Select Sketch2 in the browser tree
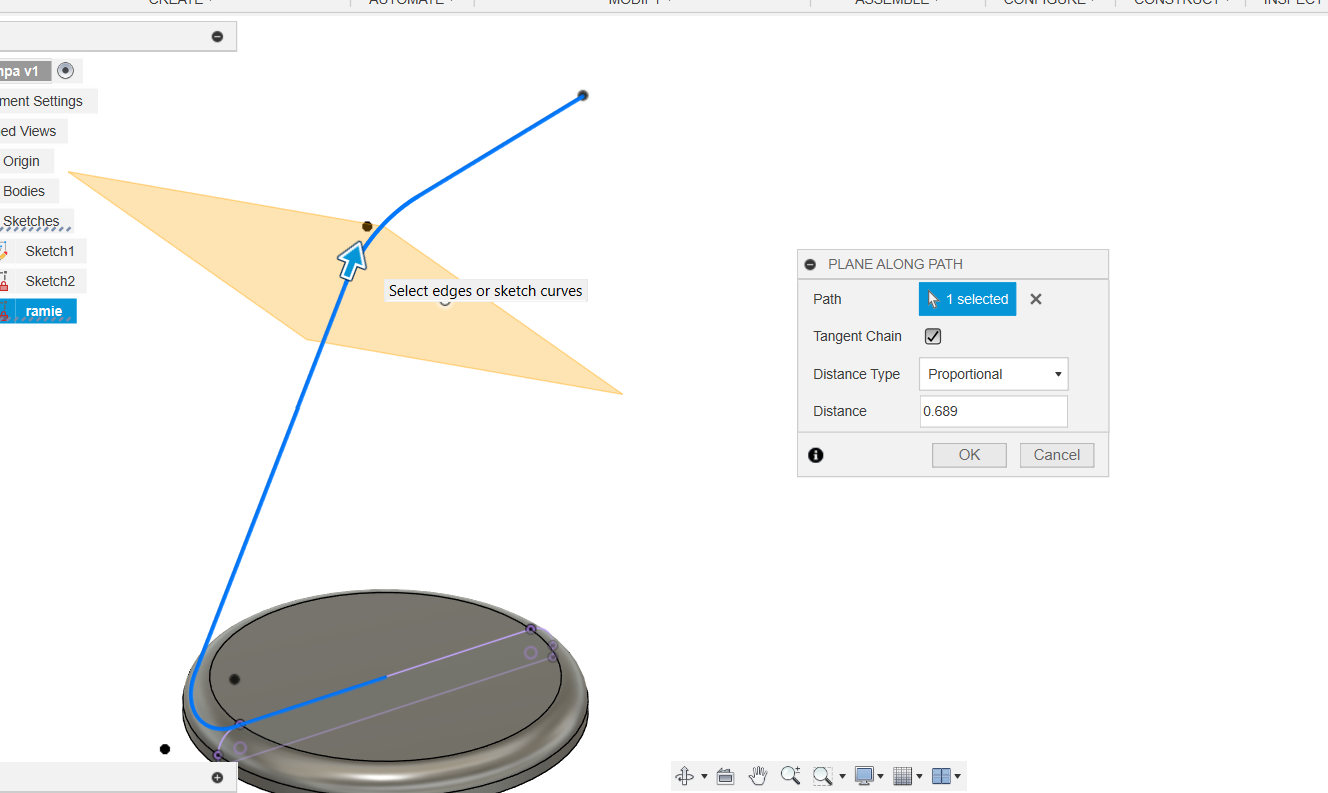1328x793 pixels. (x=50, y=281)
